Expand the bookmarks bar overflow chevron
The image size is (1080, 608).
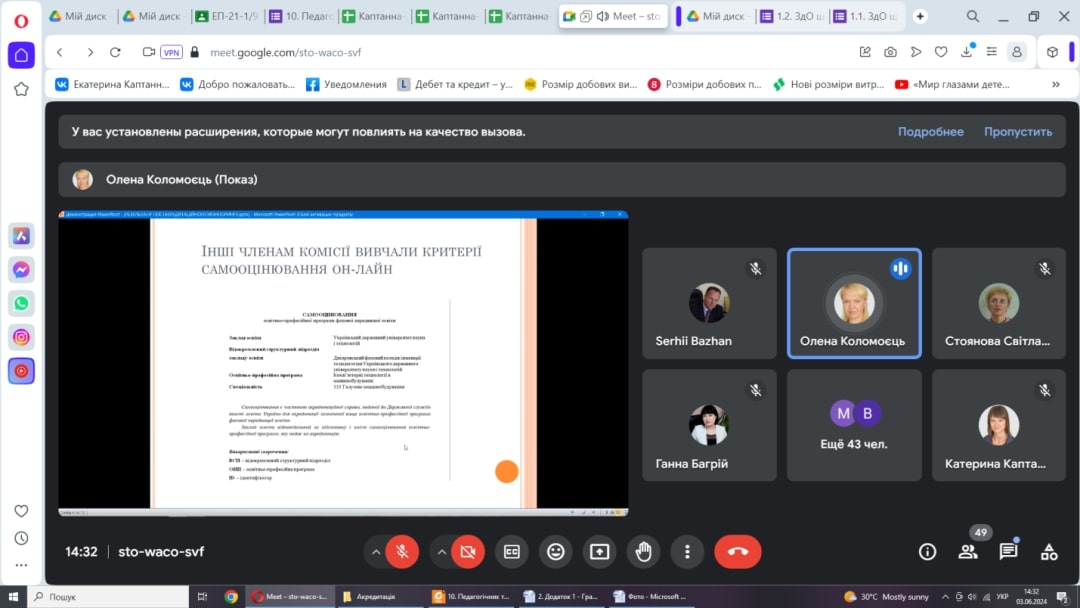point(1056,84)
